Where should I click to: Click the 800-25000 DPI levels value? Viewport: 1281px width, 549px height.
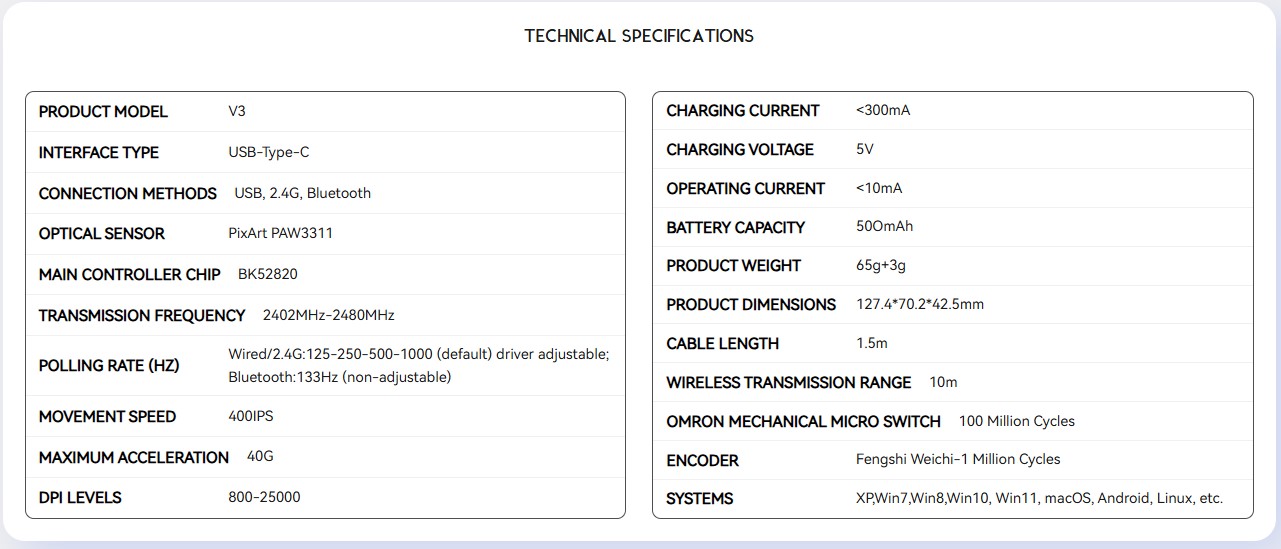click(x=264, y=497)
